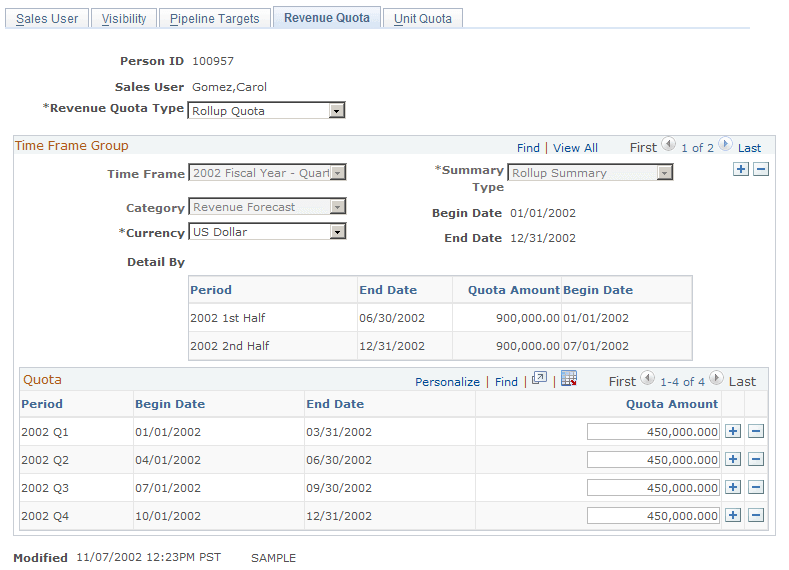The image size is (789, 570).
Task: Click the 2002 Q4 begin date 10/01/2002
Action: point(168,516)
